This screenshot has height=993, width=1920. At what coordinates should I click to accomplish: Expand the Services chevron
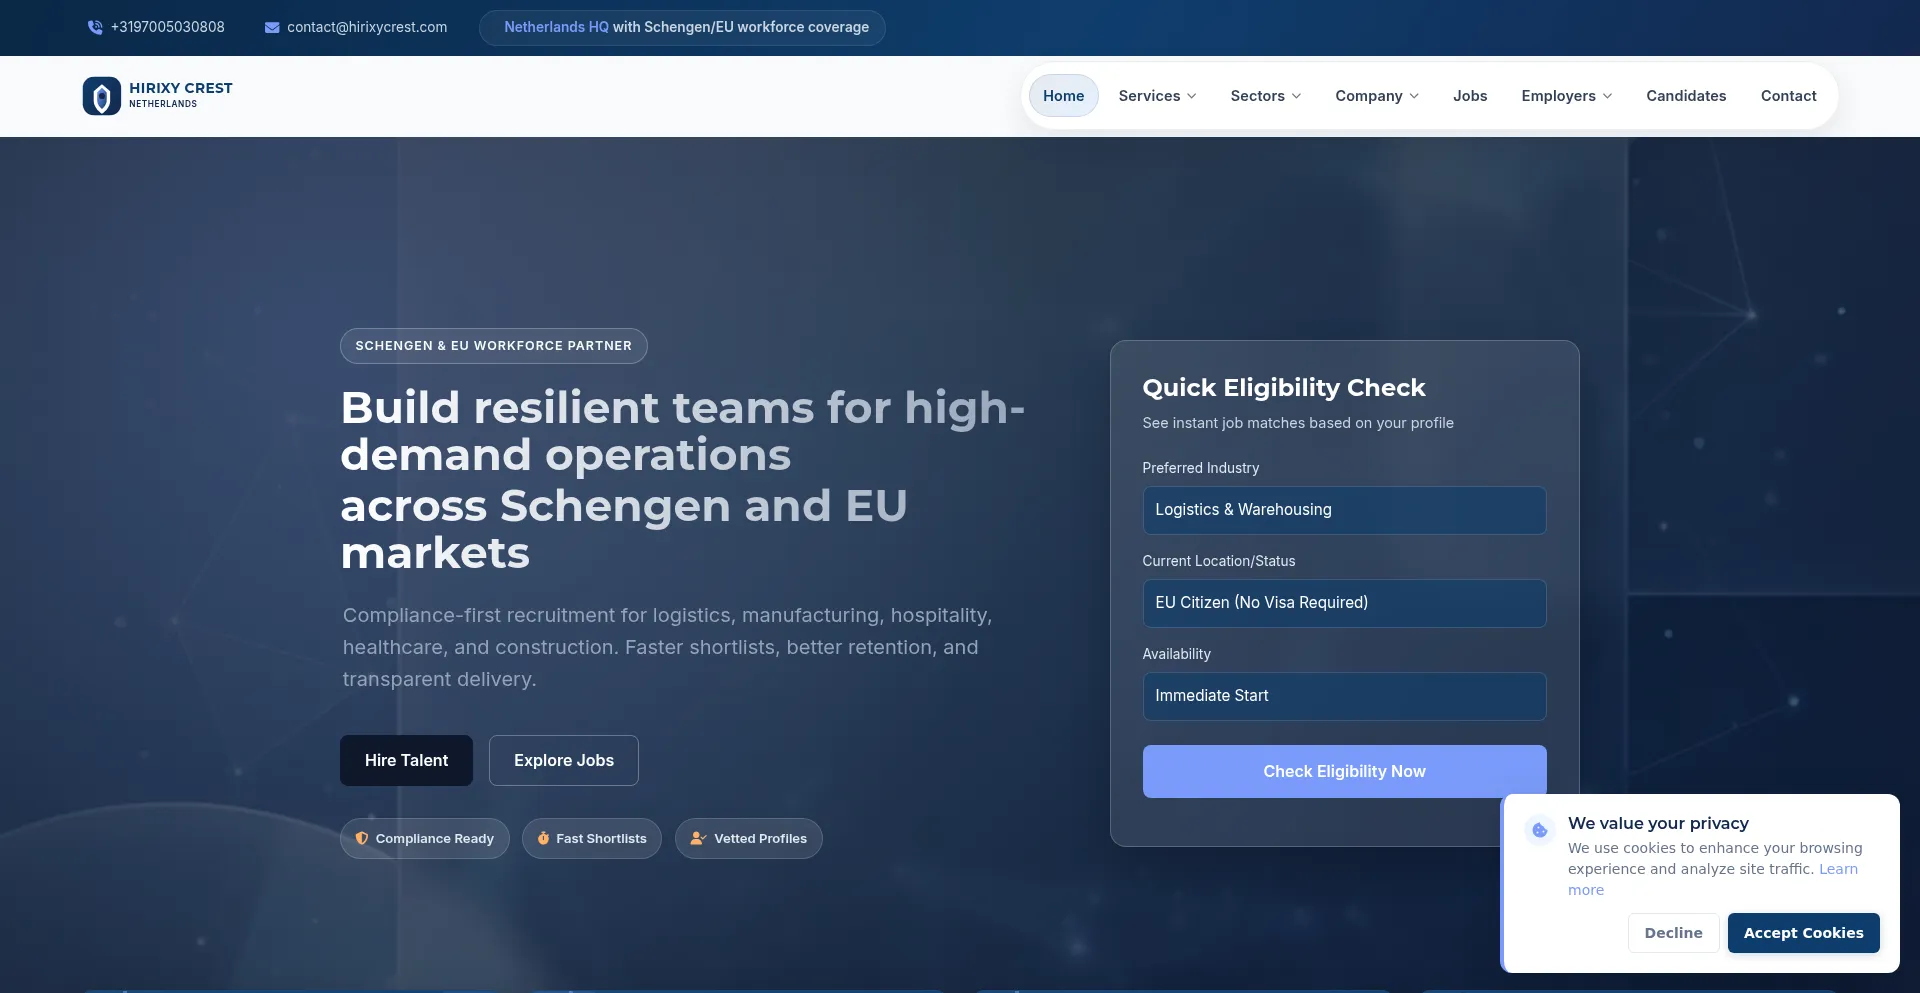(1192, 96)
